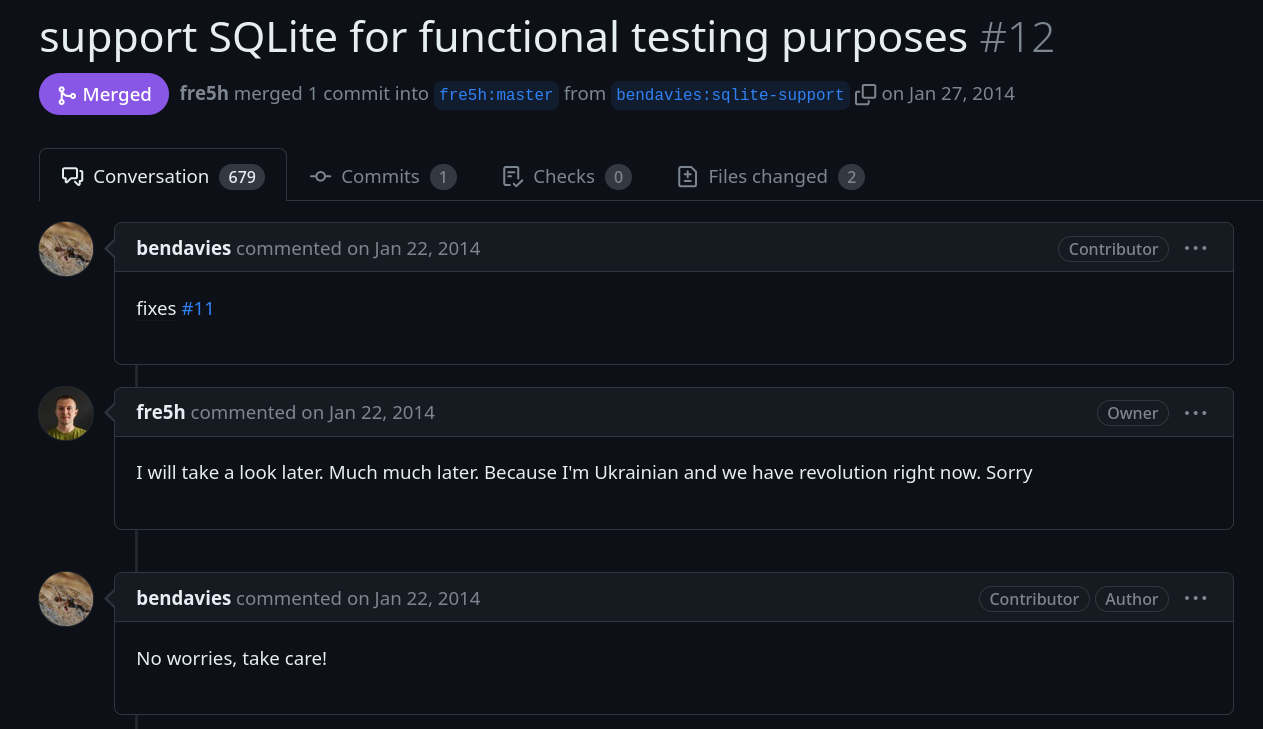Click fre5h profile avatar
The height and width of the screenshot is (729, 1263).
click(x=66, y=413)
